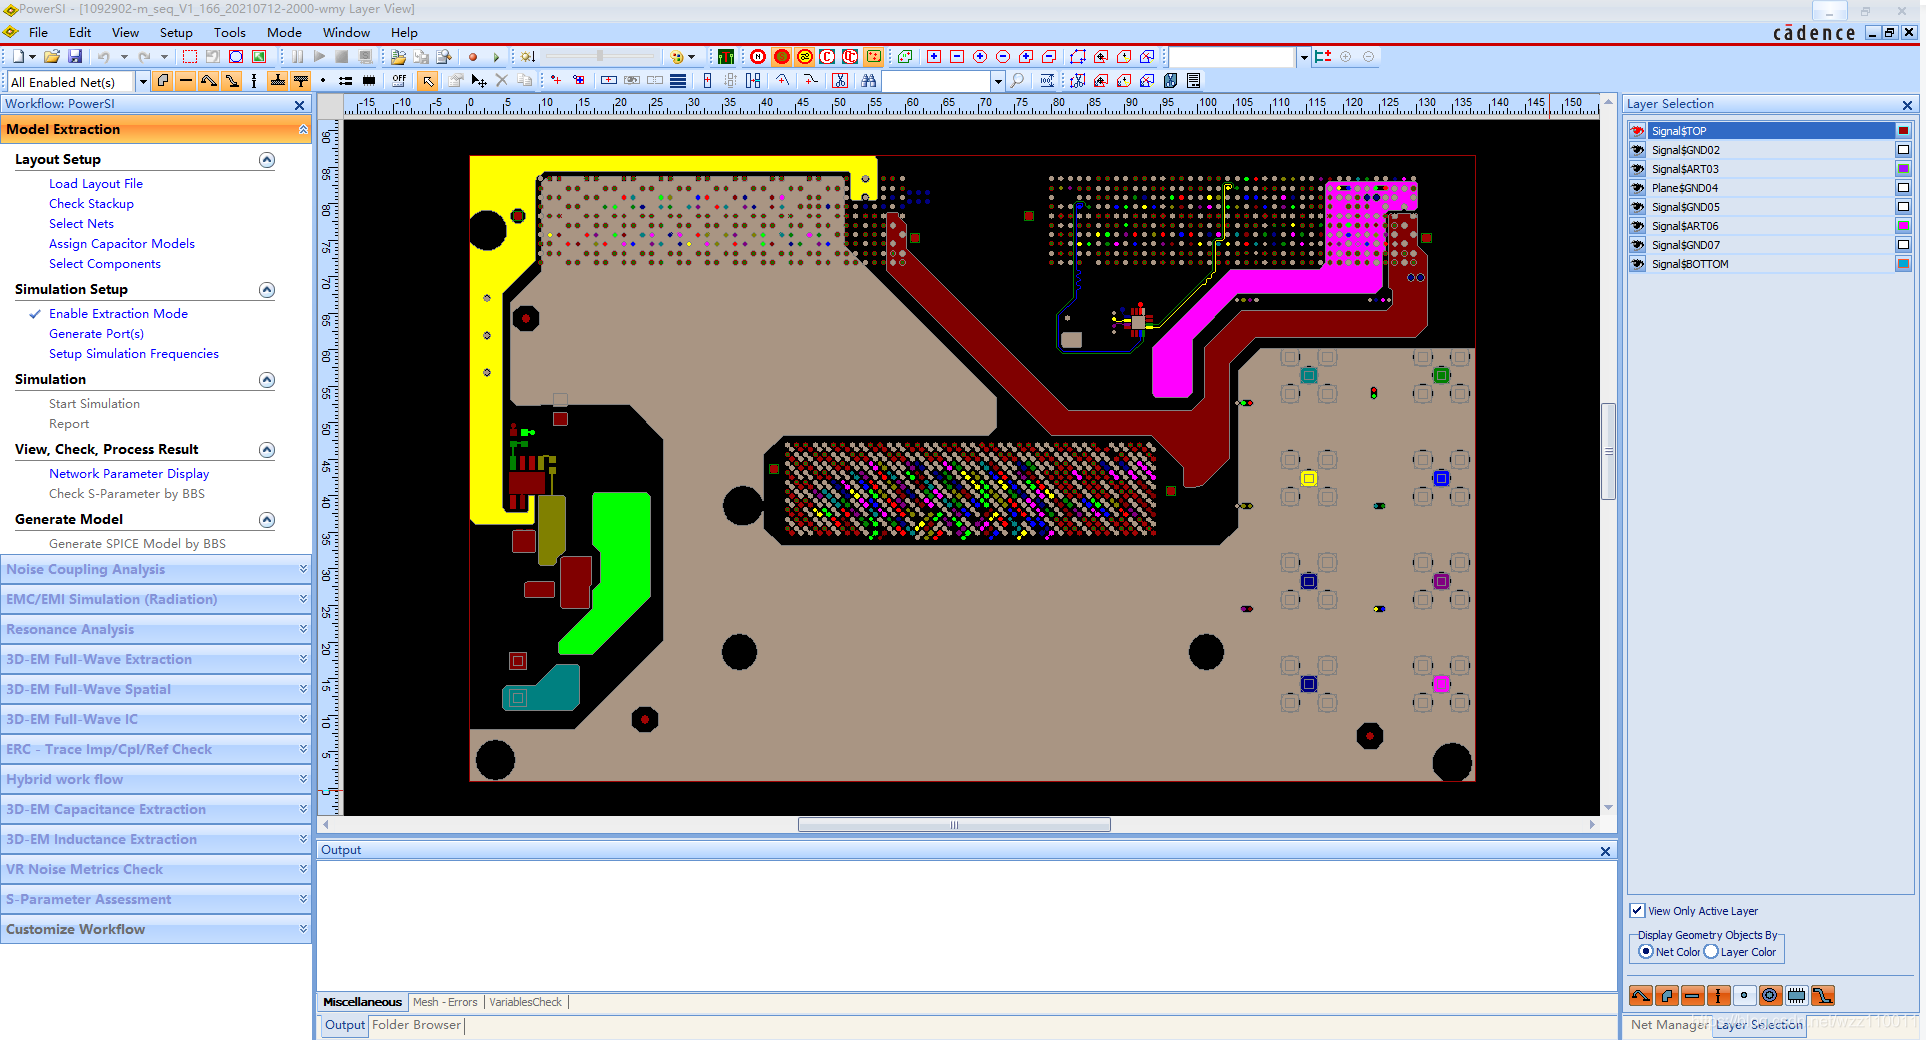Click the square zoom-in plus icon
Viewport: 1926px width, 1040px height.
[x=934, y=57]
